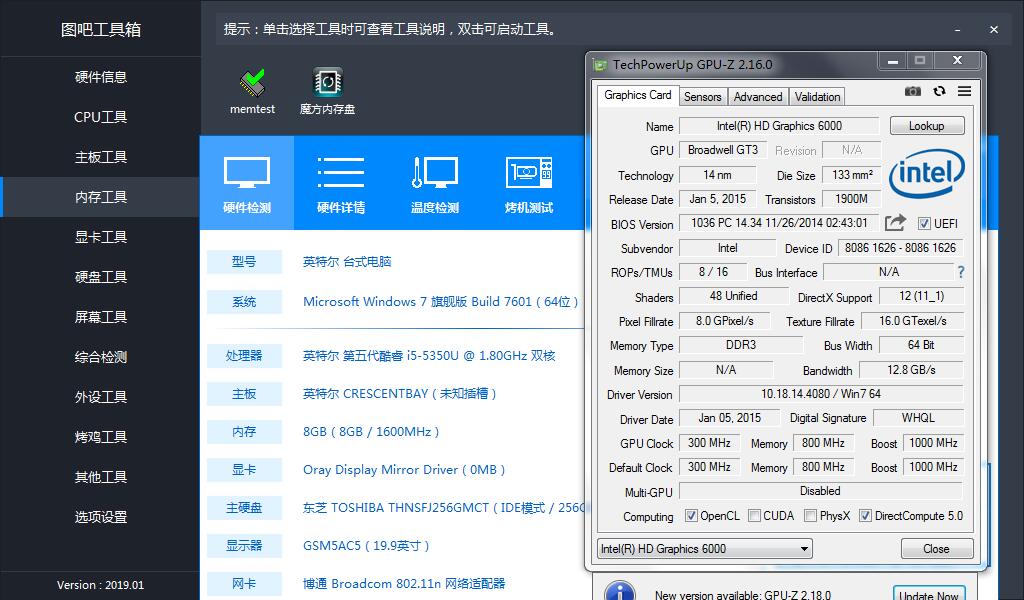This screenshot has height=600, width=1024.
Task: Open 外设工具 in the sidebar
Action: coord(101,397)
